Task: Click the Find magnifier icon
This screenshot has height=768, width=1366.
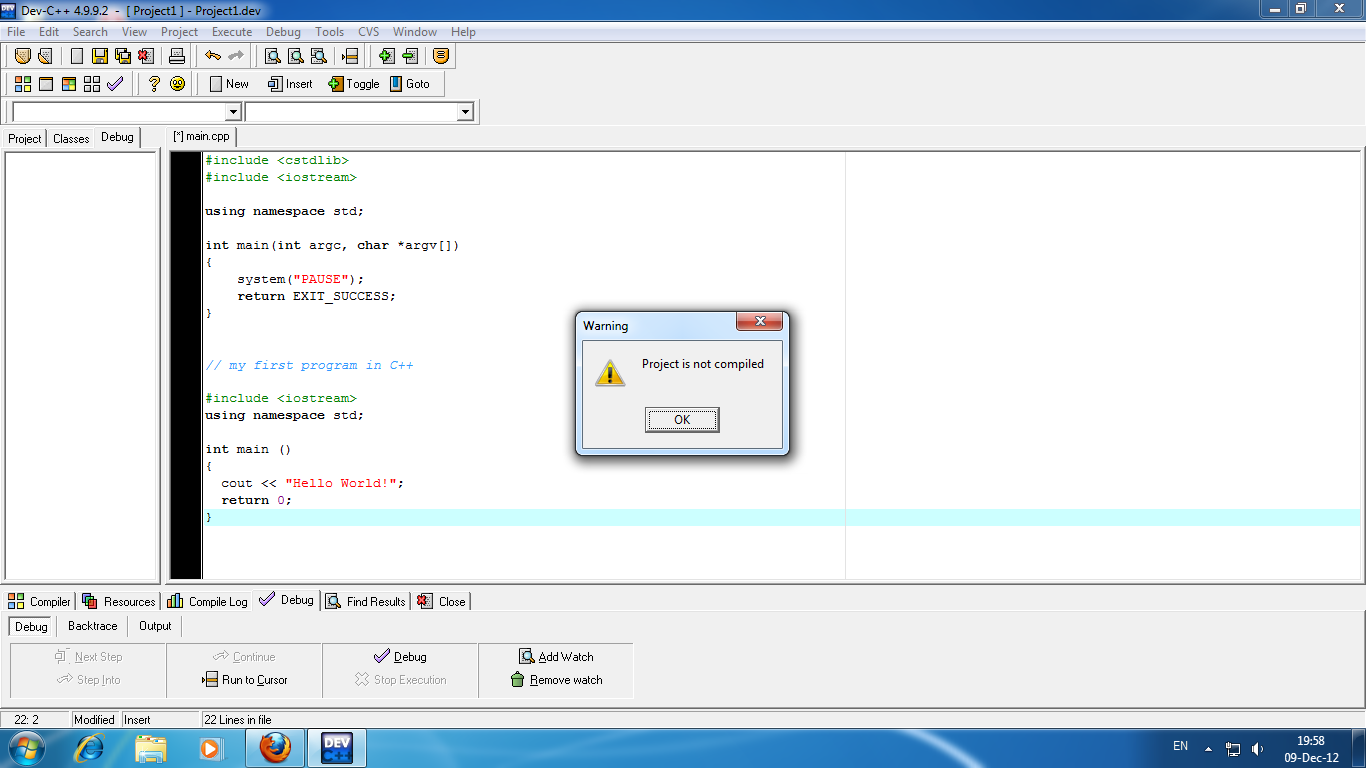Action: tap(272, 56)
